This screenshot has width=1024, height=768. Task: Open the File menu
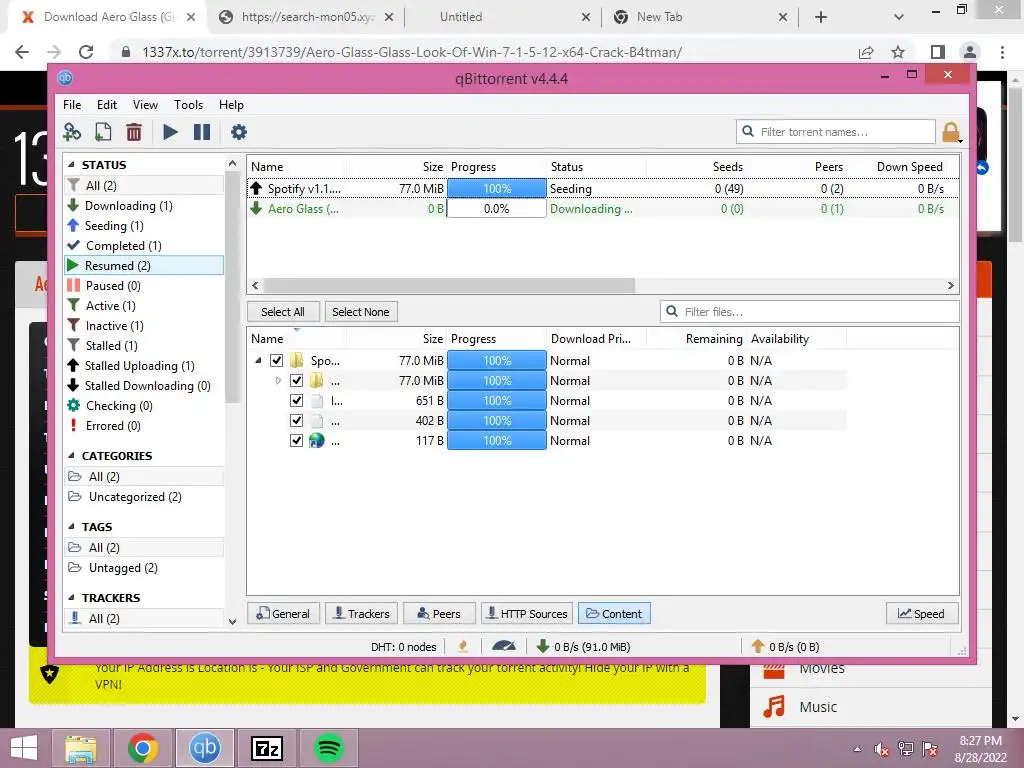point(72,104)
